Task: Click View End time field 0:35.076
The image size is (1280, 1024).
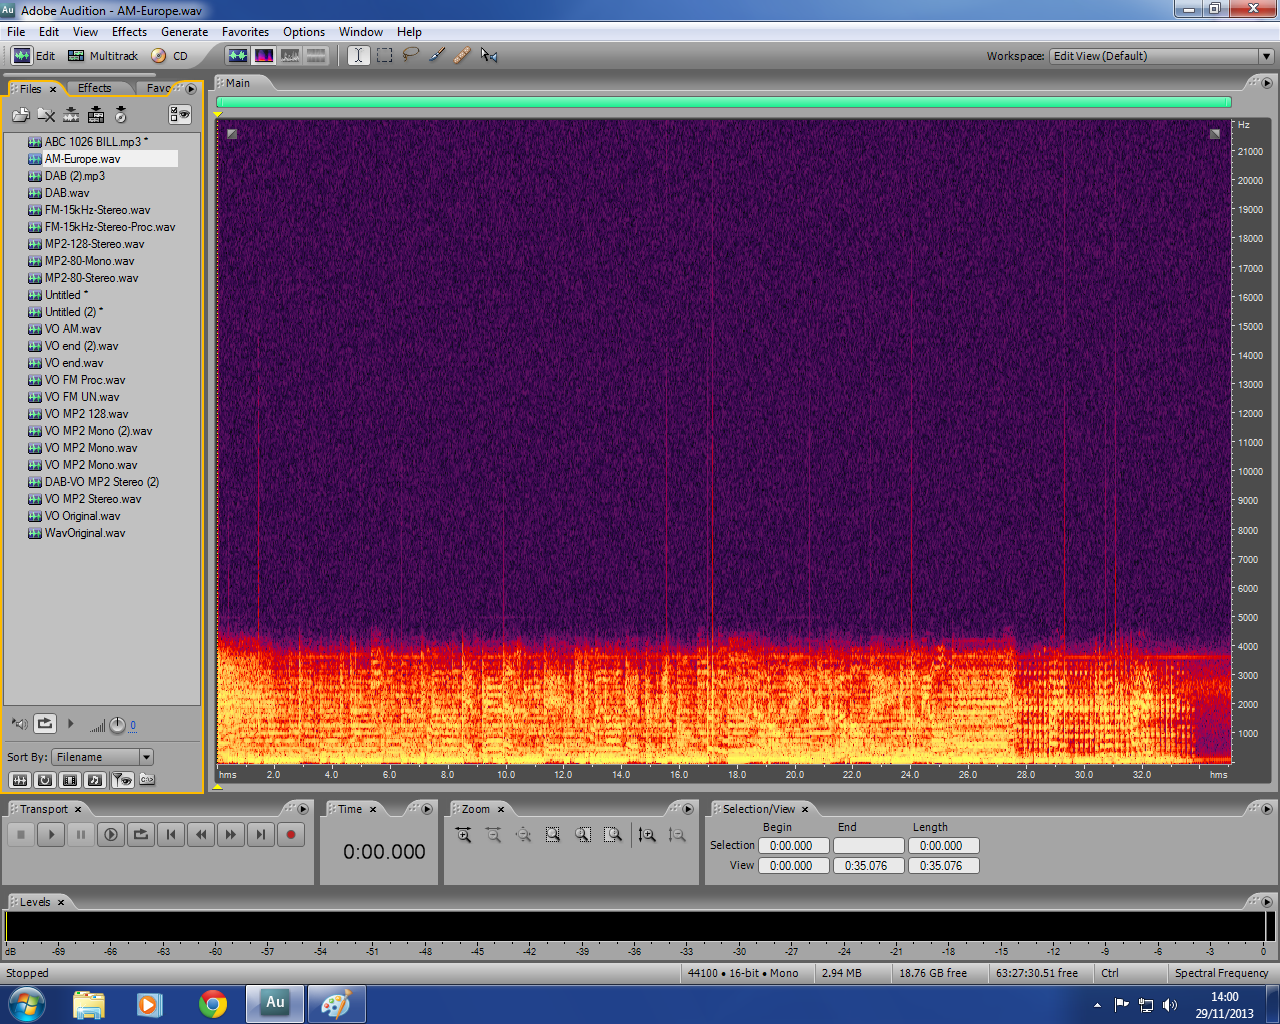Action: pyautogui.click(x=868, y=866)
